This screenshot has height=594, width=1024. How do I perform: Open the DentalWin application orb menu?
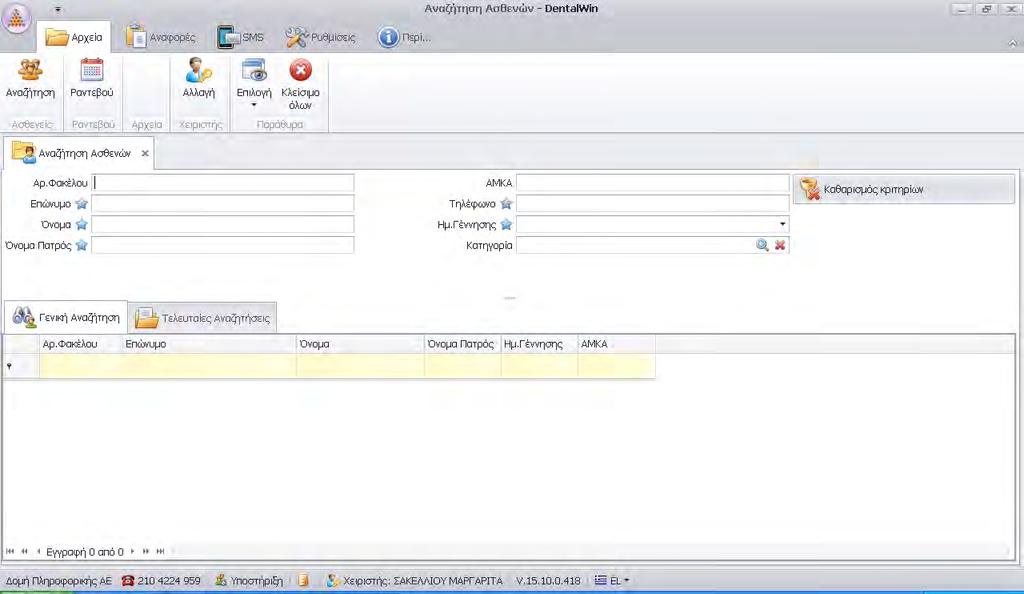[16, 18]
